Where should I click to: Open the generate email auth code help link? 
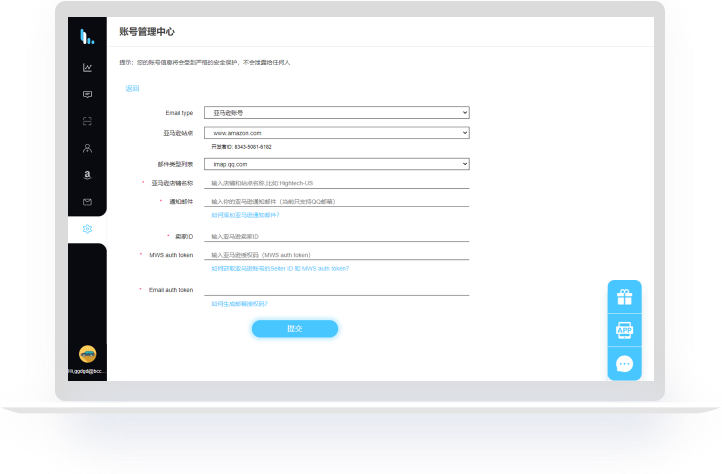point(239,304)
